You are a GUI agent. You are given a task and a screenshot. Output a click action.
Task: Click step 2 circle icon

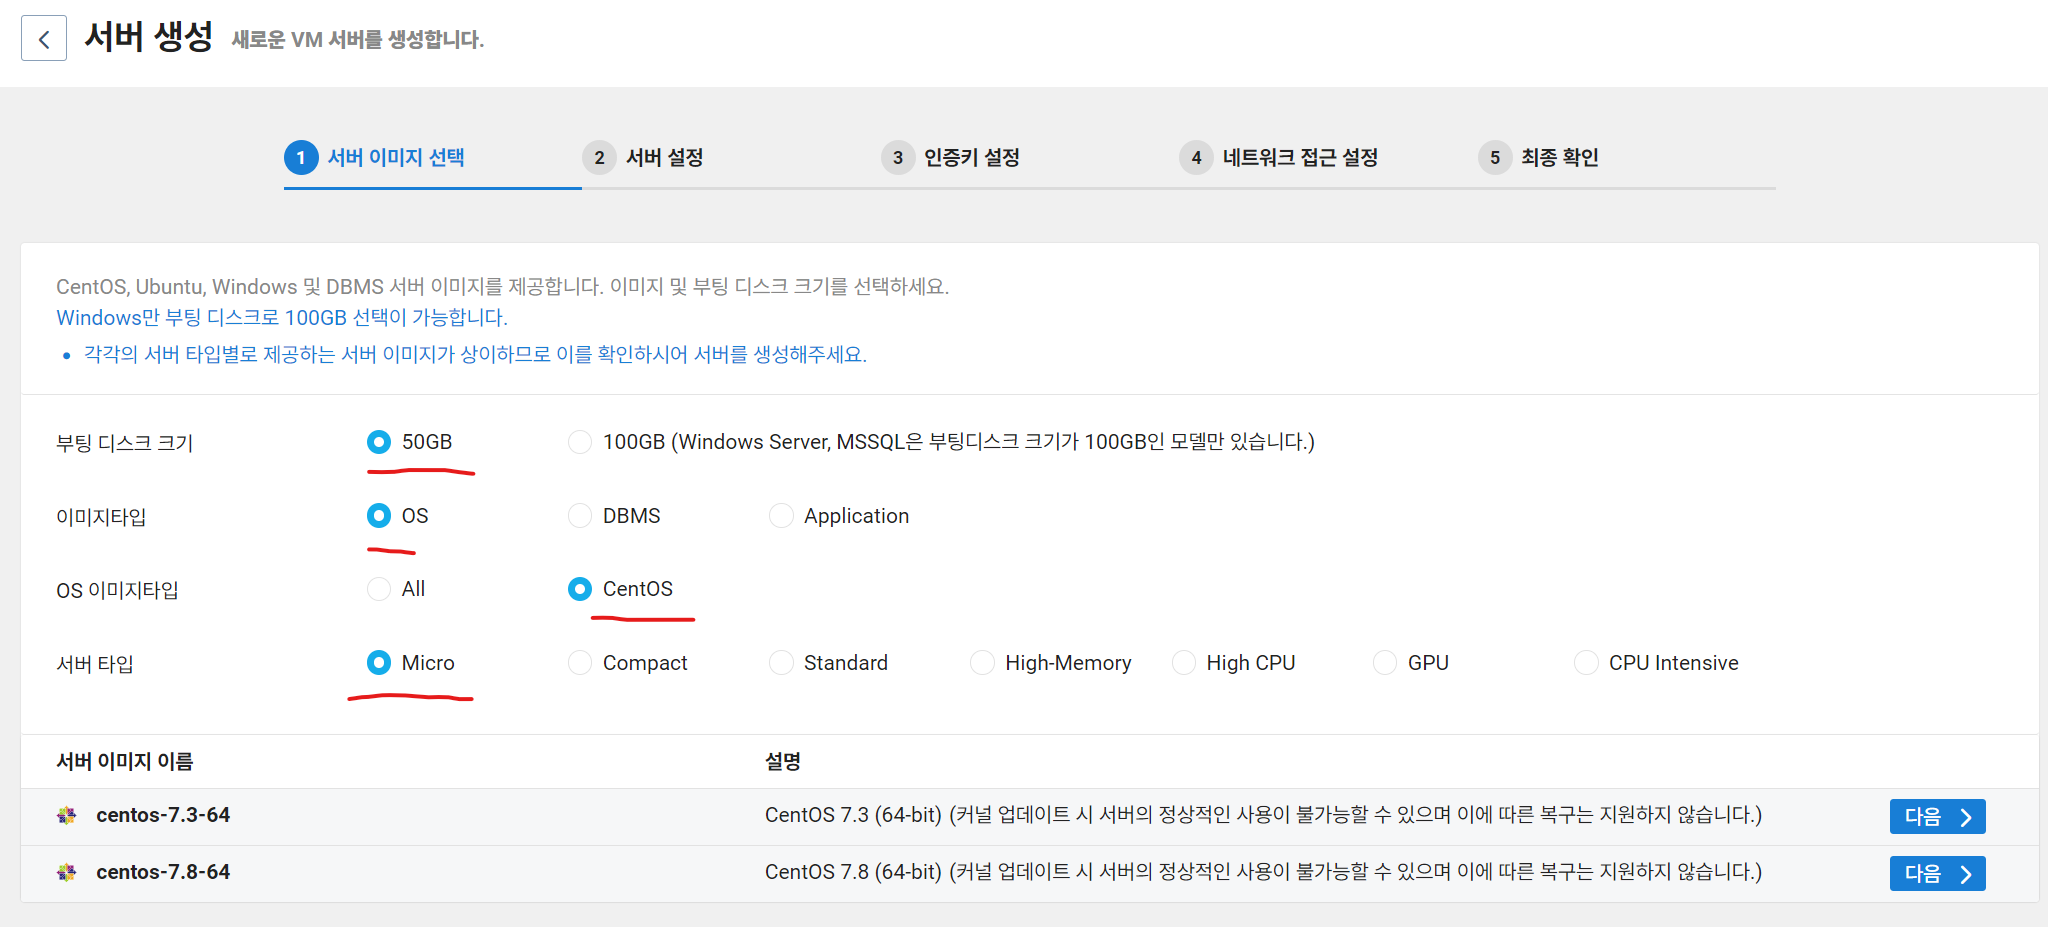tap(599, 157)
